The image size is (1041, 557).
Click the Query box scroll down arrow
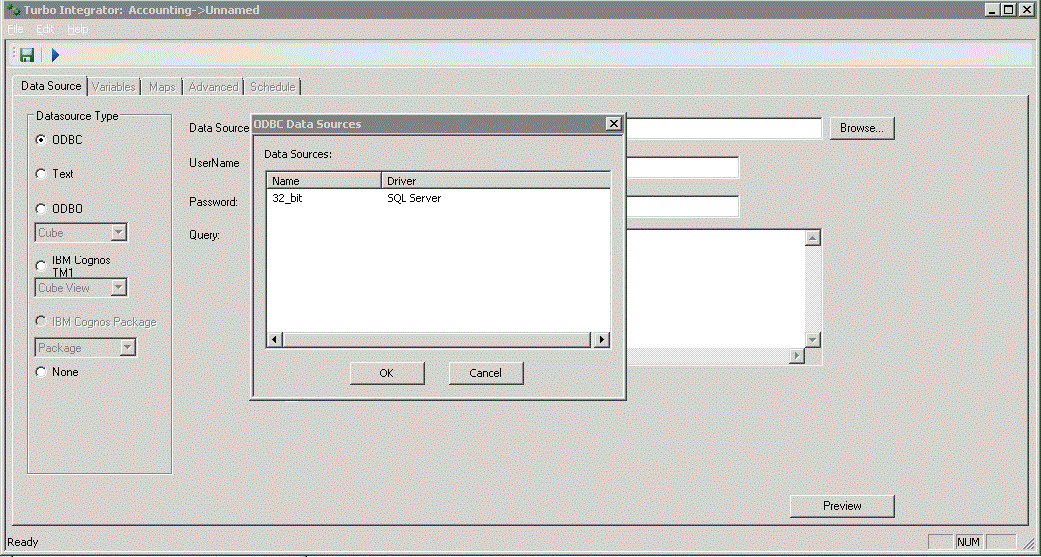tap(813, 340)
